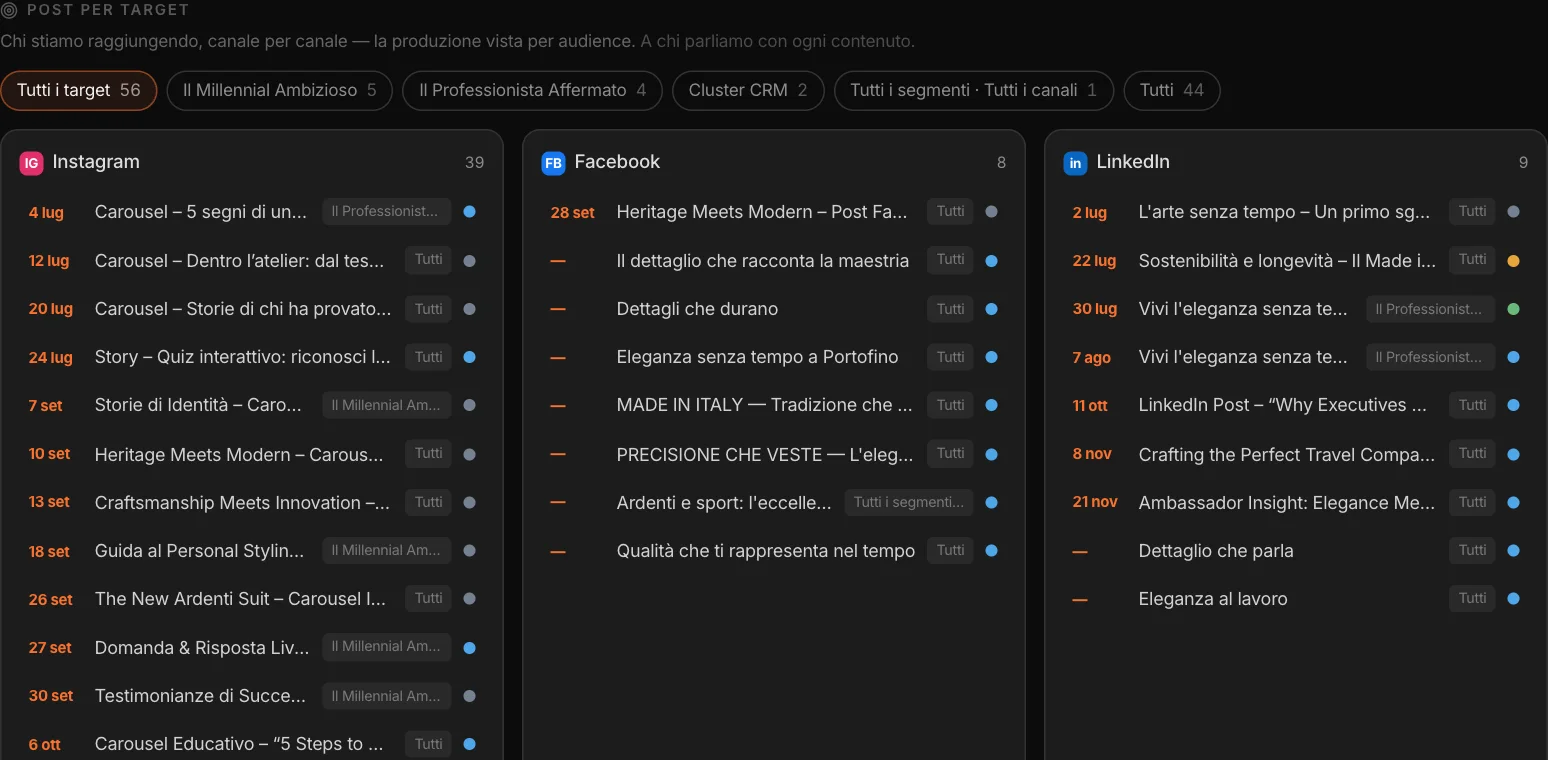Click the yellow status dot on Sostenibilità row
1548x760 pixels.
(1513, 261)
